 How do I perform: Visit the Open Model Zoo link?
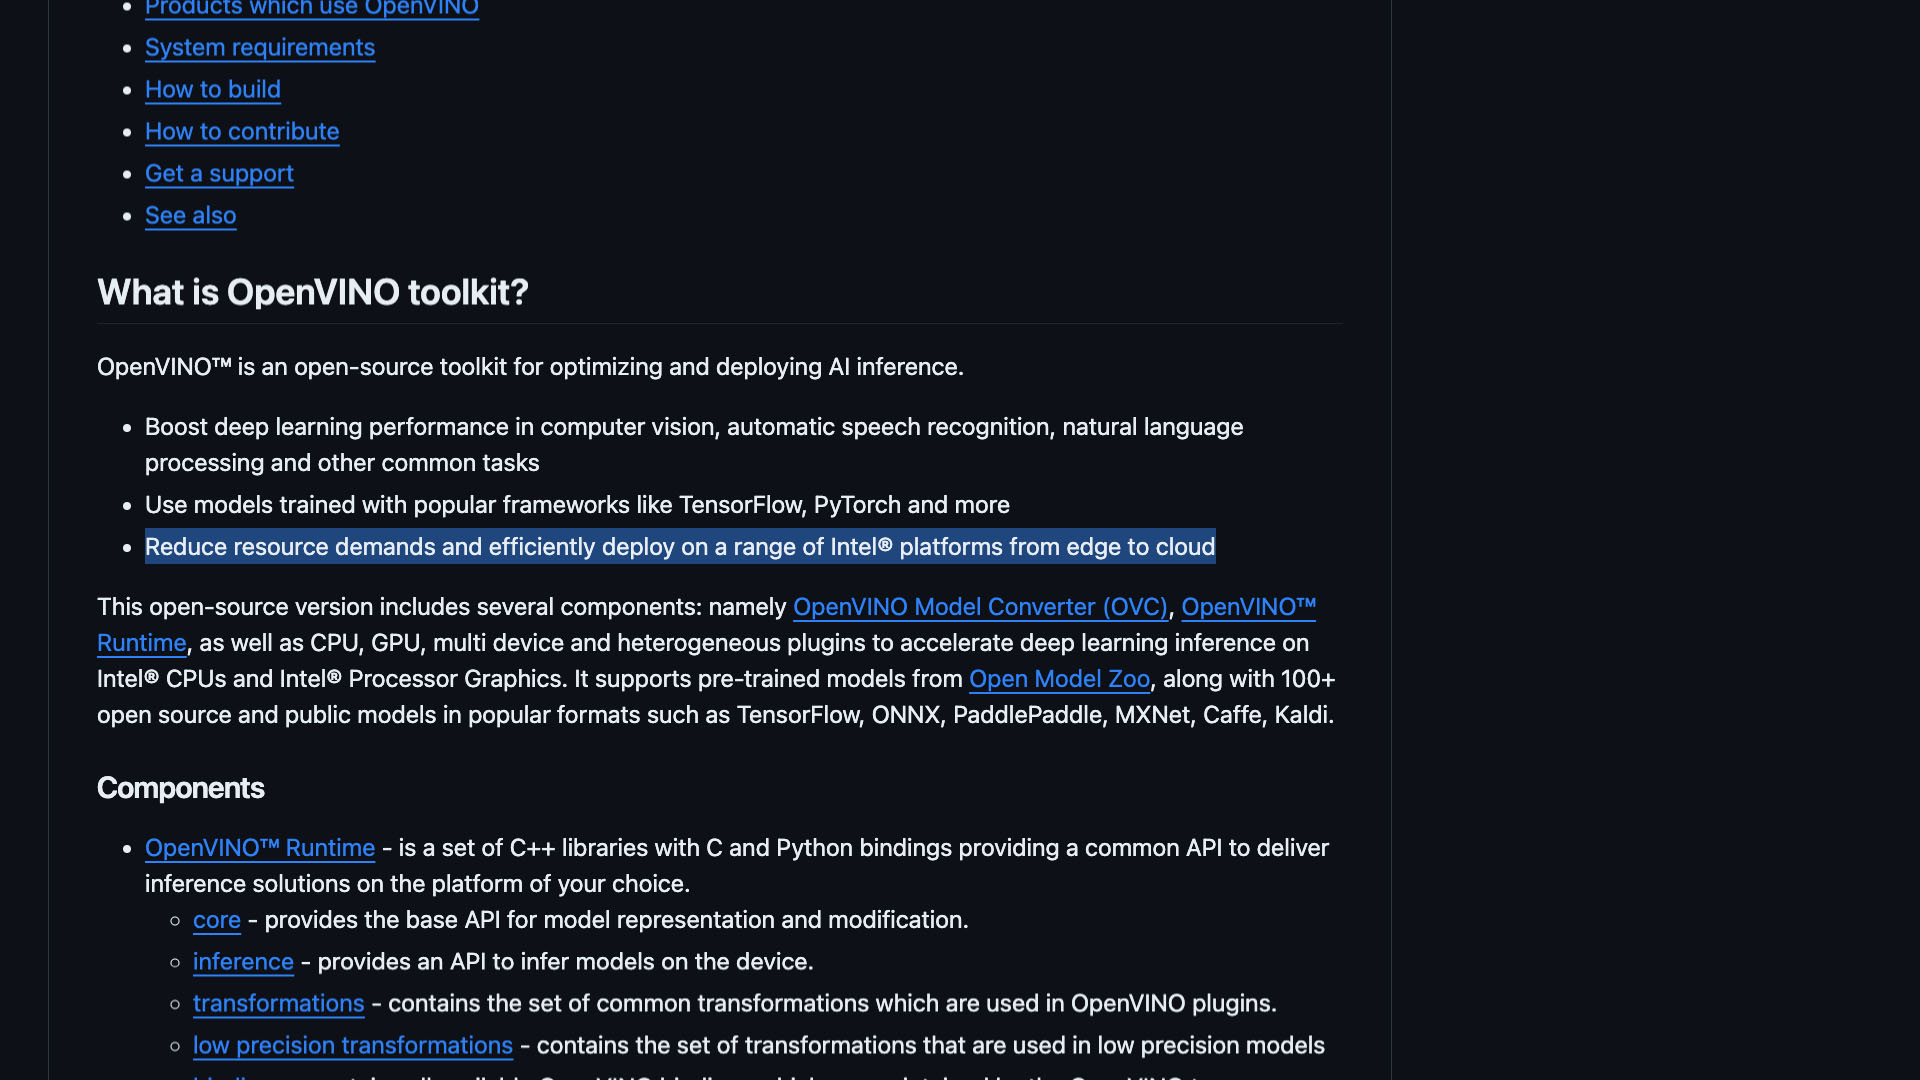(1059, 679)
